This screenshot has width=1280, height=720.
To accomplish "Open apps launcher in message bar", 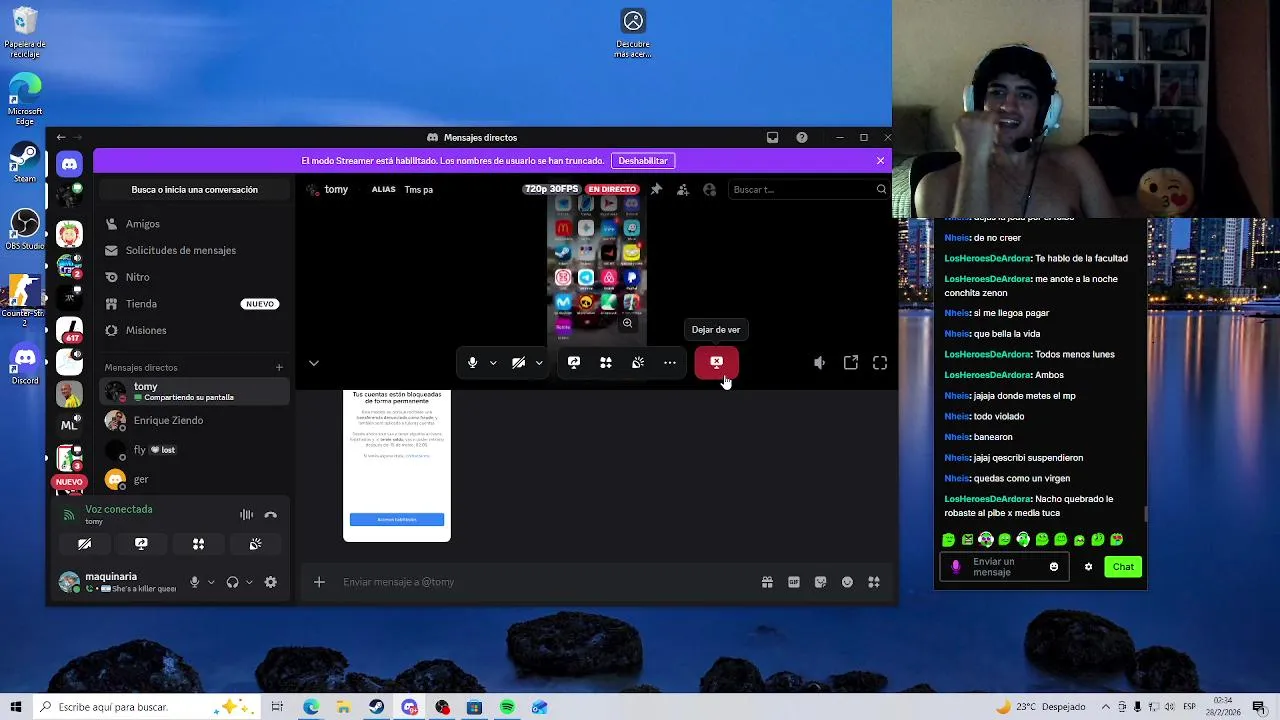I will pyautogui.click(x=874, y=582).
